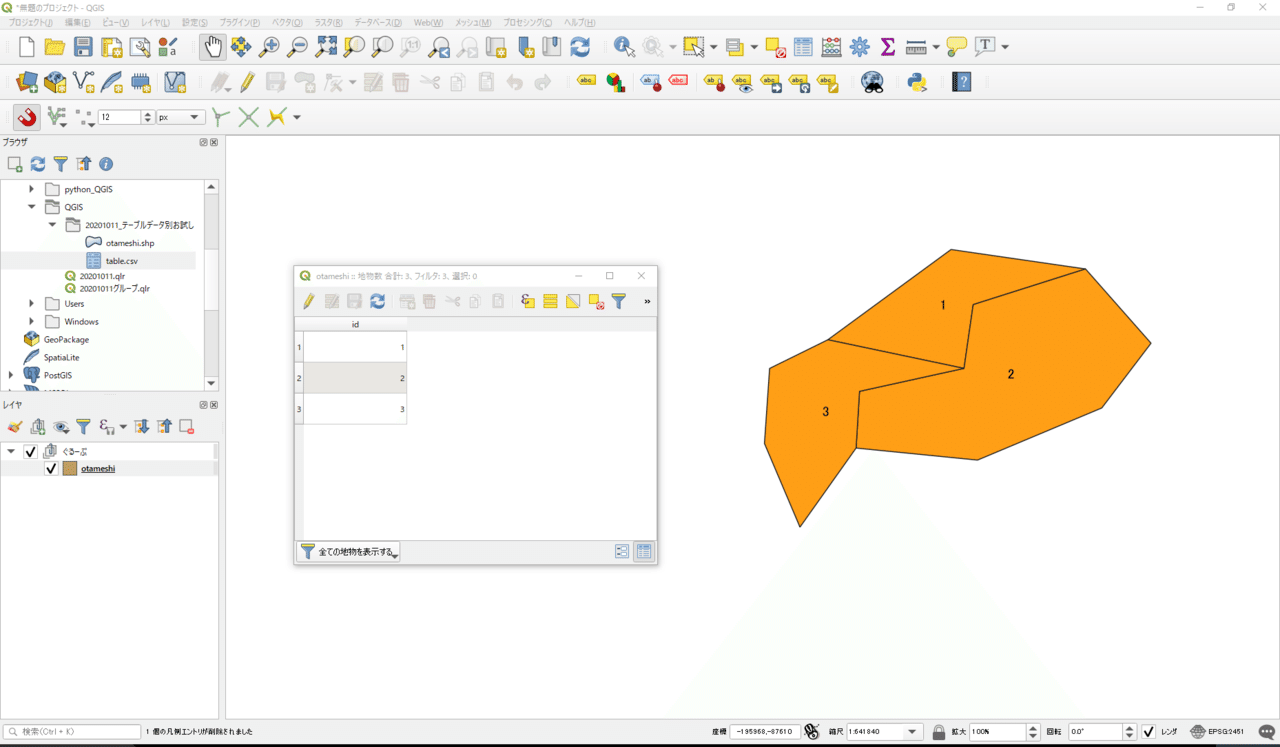Collapse the QGIS folder in Browser

(x=31, y=207)
